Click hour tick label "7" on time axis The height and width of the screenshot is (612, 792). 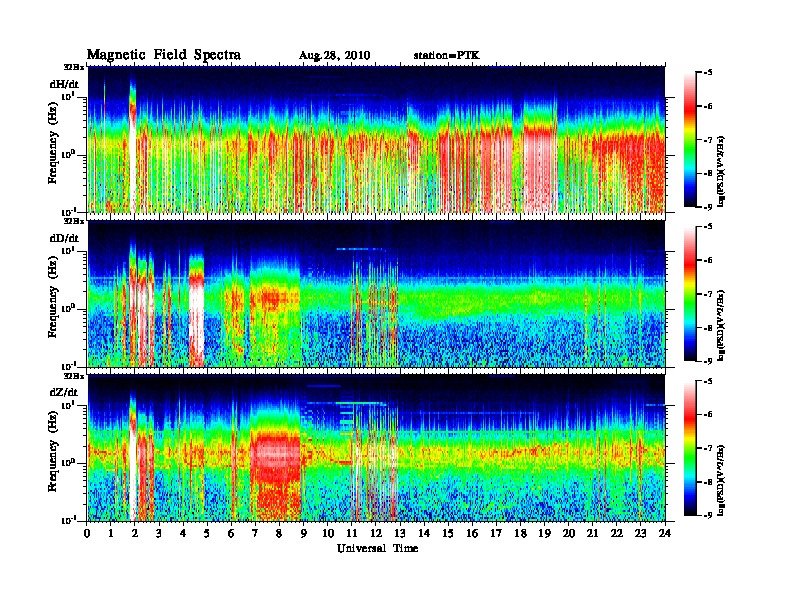tap(255, 533)
